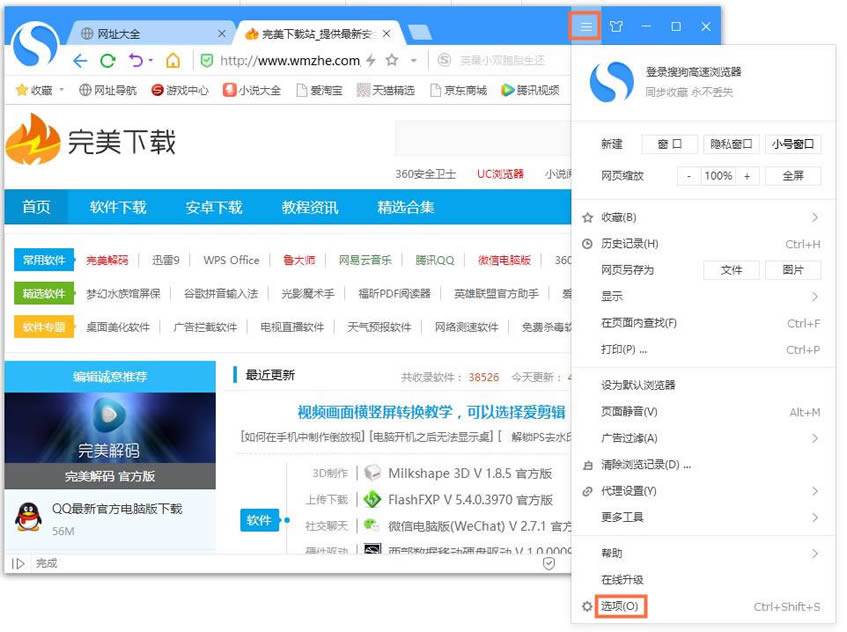Click the 完美下载 flame logo
Screen dimensions: 847x632
[x=33, y=139]
